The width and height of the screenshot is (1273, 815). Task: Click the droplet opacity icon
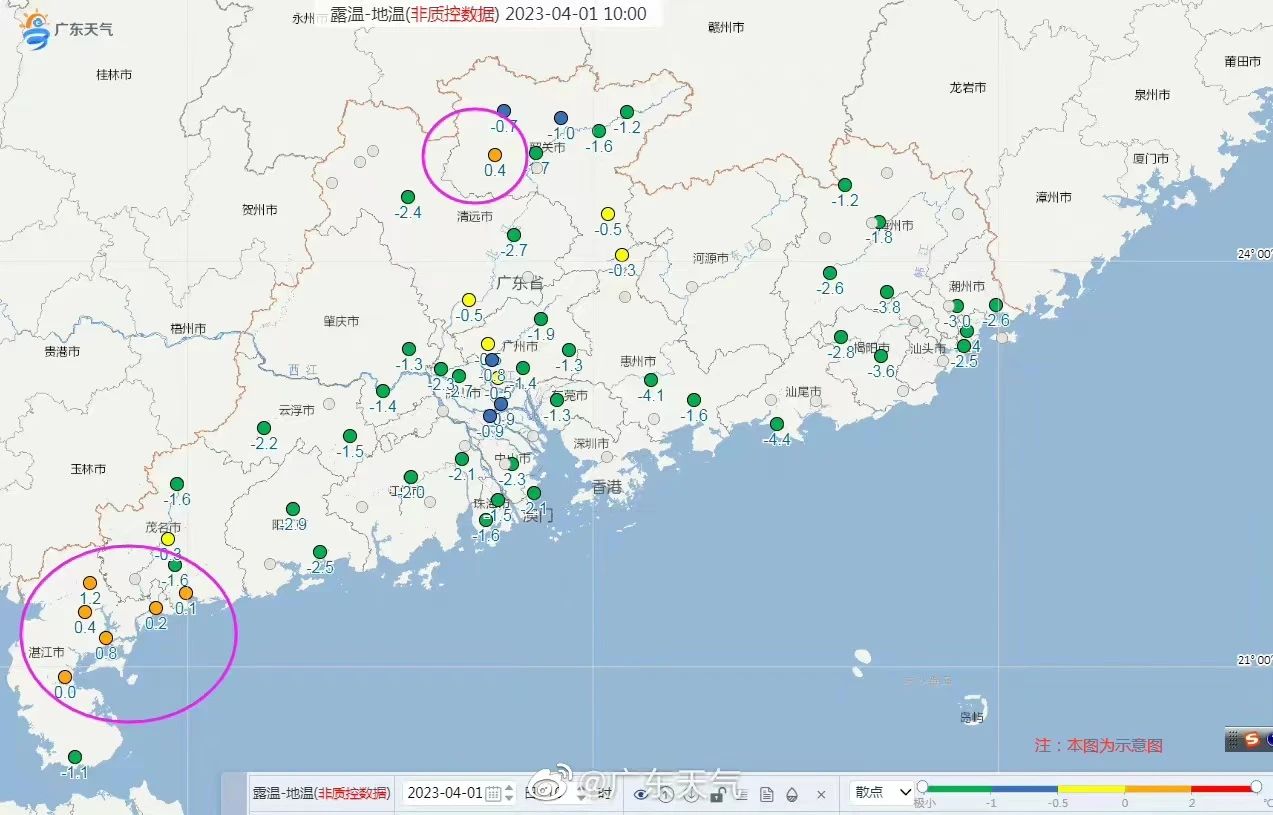coord(792,794)
